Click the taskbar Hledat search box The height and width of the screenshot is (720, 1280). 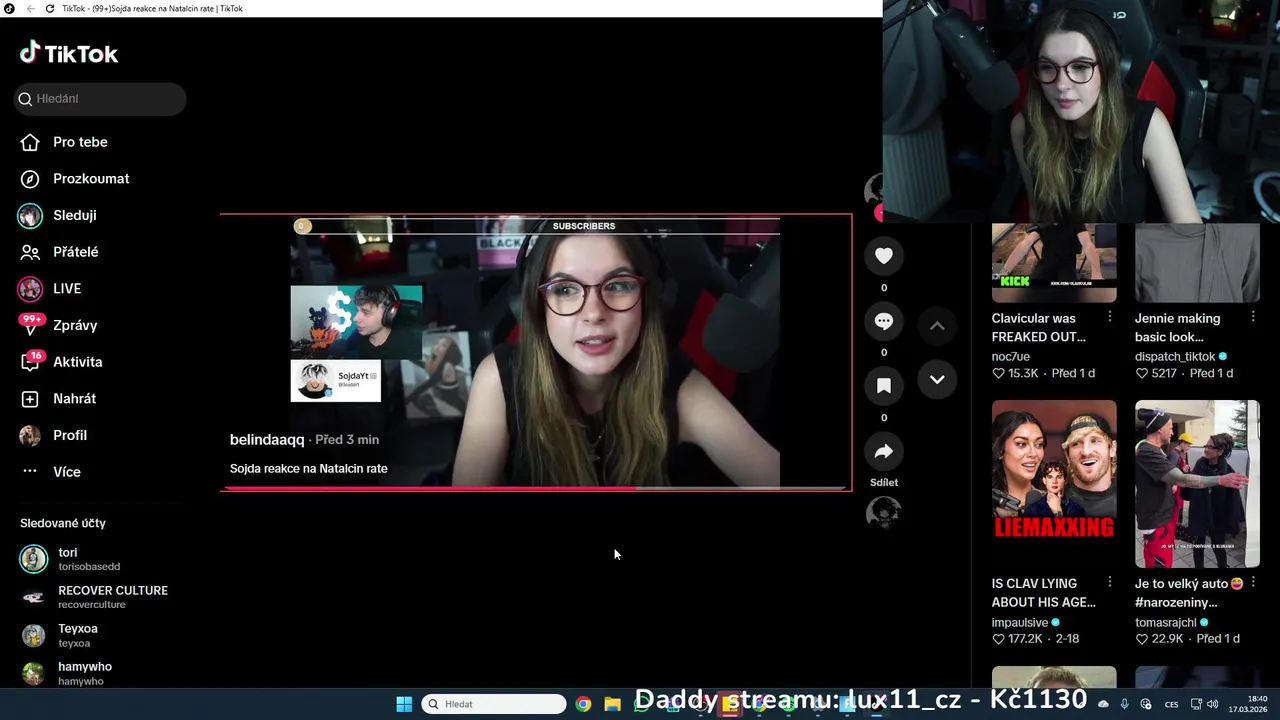tap(494, 704)
